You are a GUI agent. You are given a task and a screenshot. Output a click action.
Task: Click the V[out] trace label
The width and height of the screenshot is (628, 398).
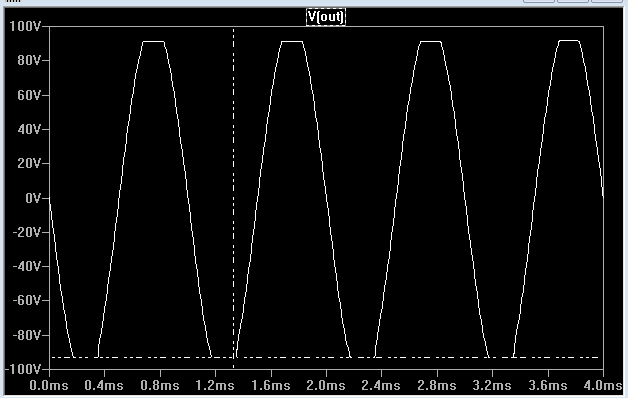click(326, 17)
